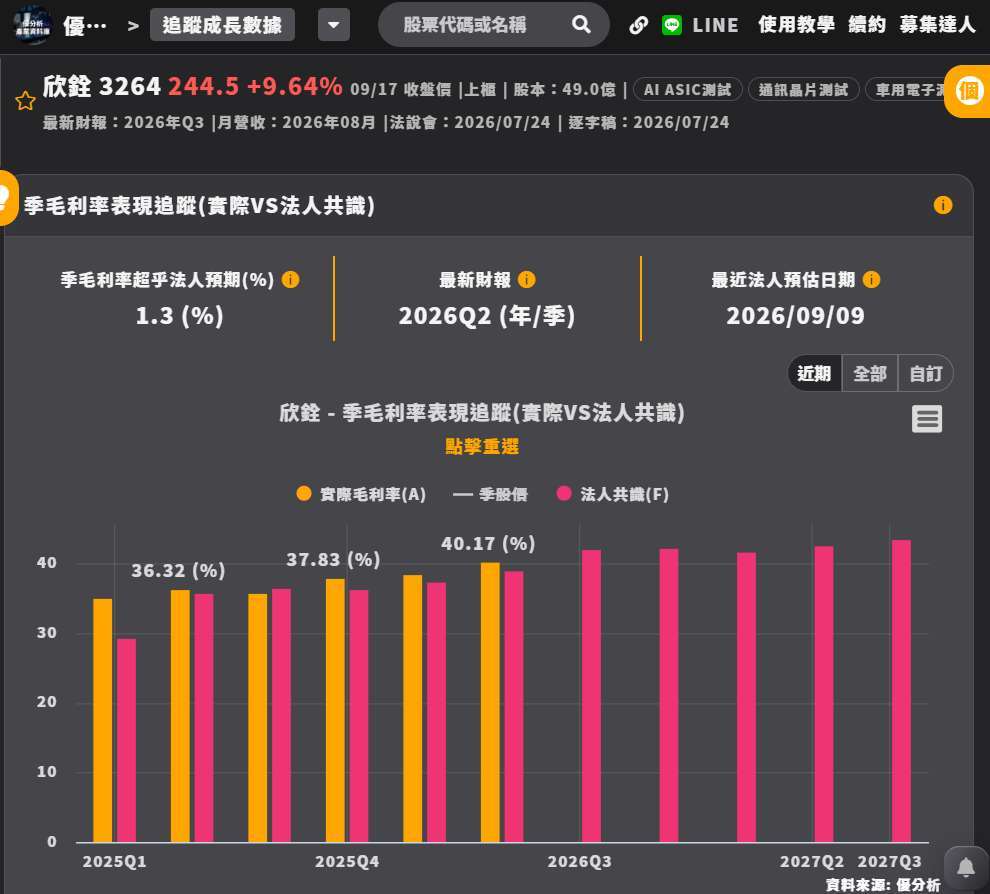990x894 pixels.
Task: Show info for 季毛利率超乎法人預期
Action: click(290, 279)
